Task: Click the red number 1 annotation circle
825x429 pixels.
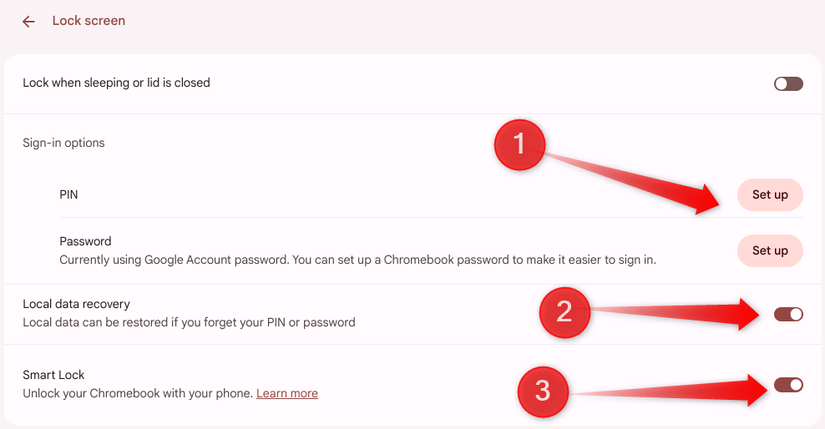Action: point(519,146)
